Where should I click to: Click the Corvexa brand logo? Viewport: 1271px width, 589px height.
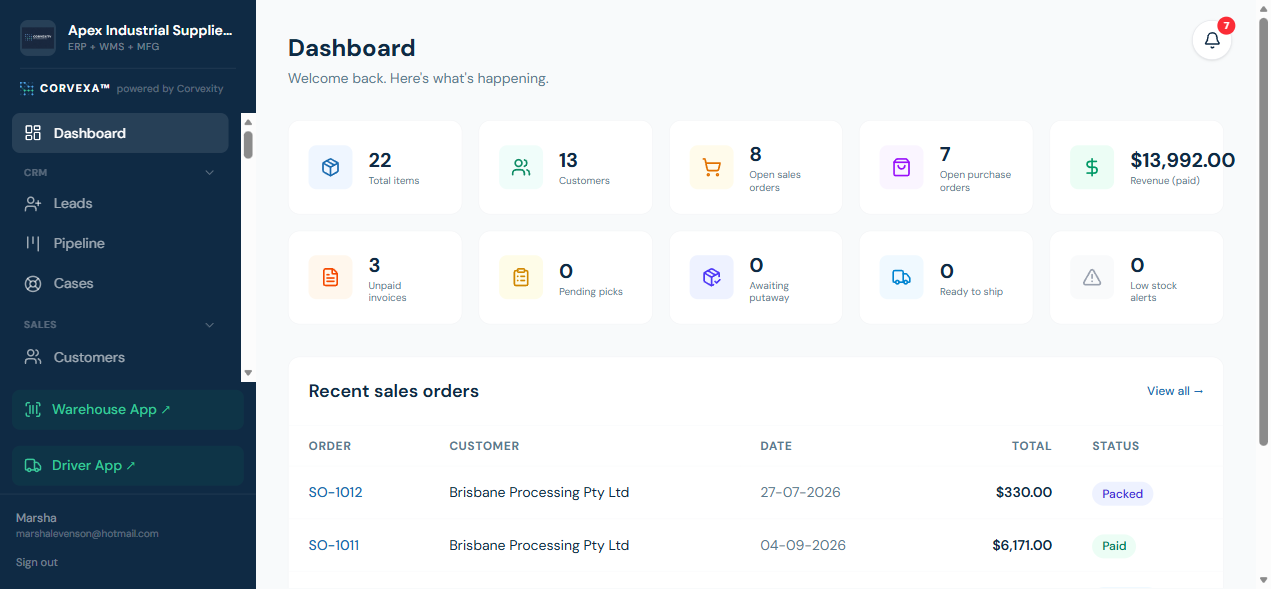[x=64, y=89]
